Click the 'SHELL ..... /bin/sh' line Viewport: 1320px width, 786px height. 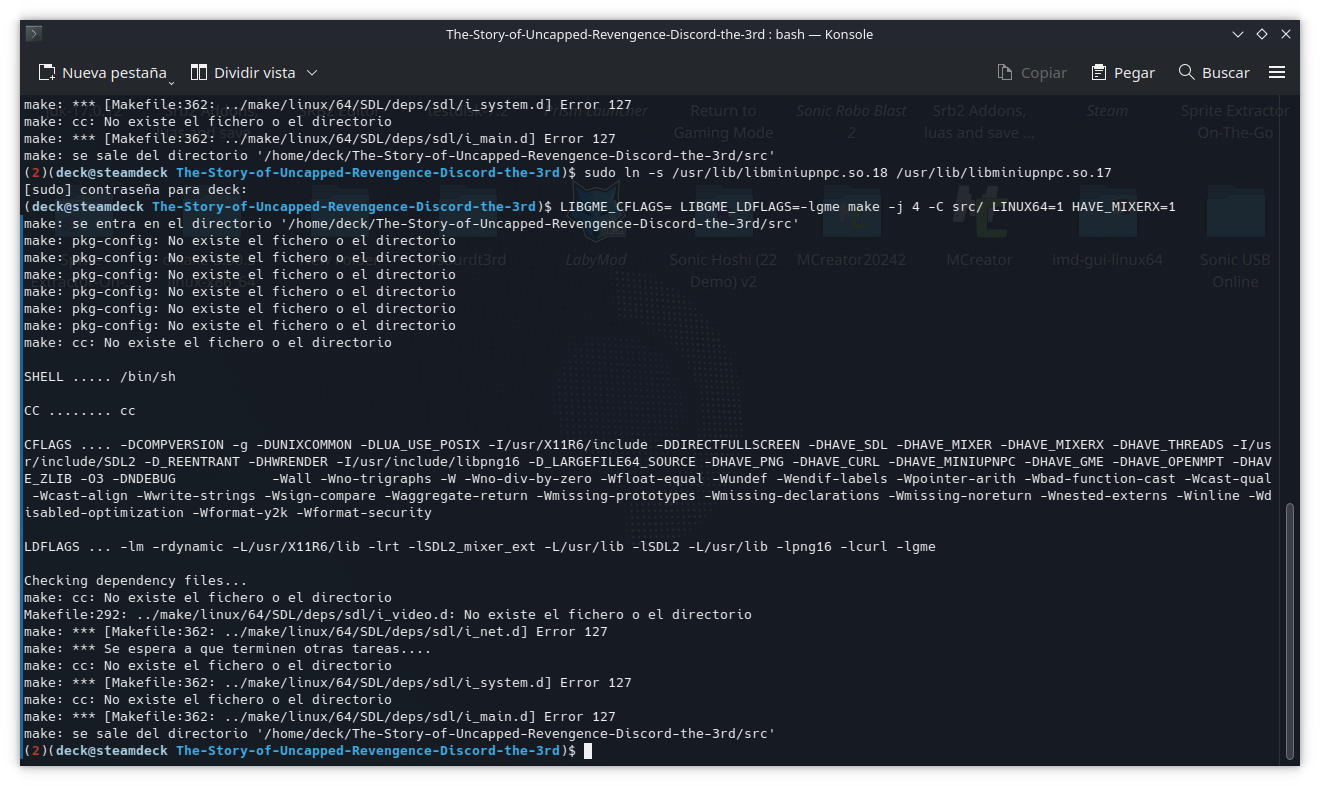[x=100, y=377]
